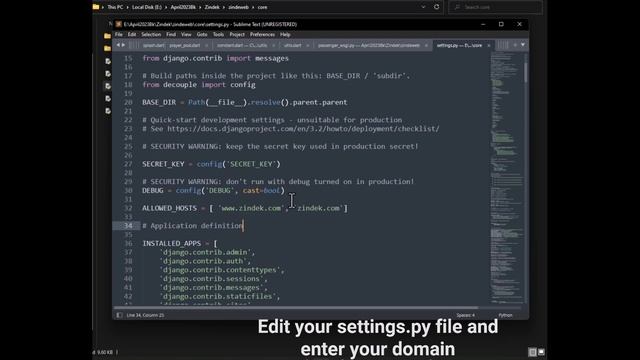Click zindeweb breadcrumb in Explorer
The image size is (640, 360).
pos(238,7)
